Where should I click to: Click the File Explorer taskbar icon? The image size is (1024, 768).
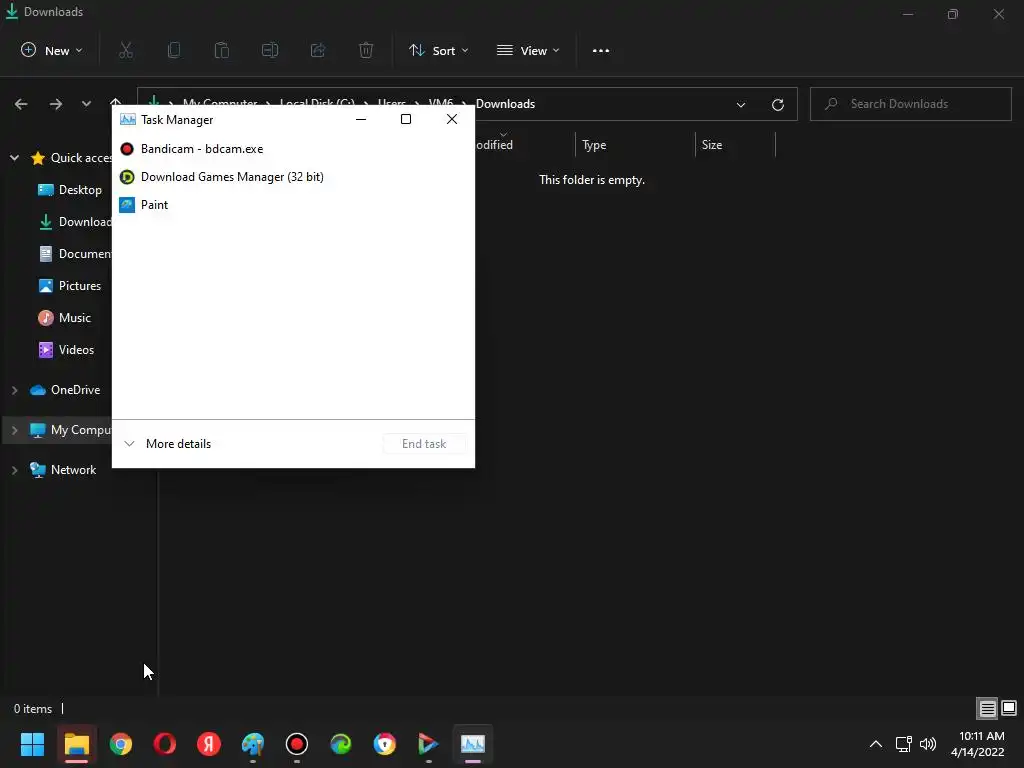coord(76,744)
